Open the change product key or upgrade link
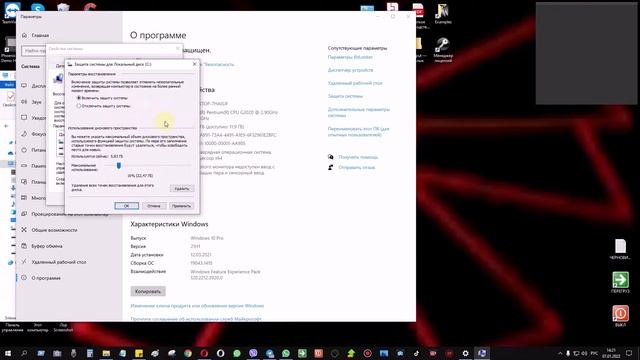This screenshot has width=640, height=360. 197,306
